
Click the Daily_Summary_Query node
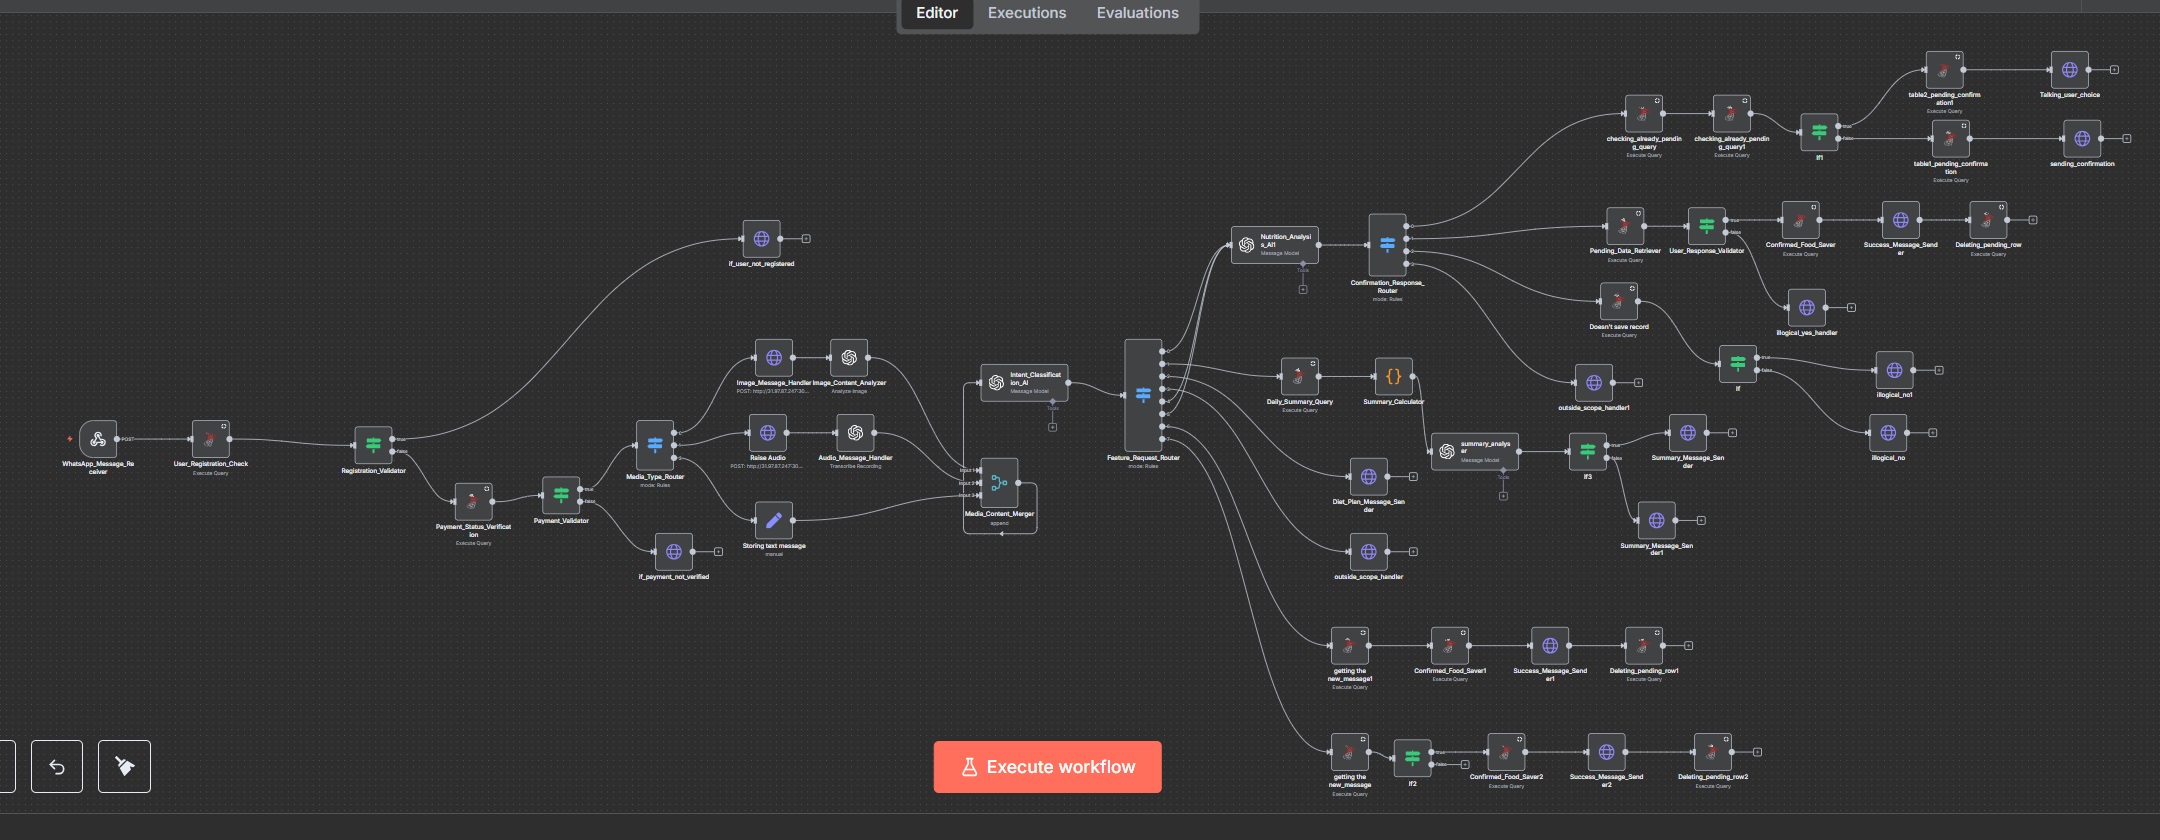point(1299,377)
